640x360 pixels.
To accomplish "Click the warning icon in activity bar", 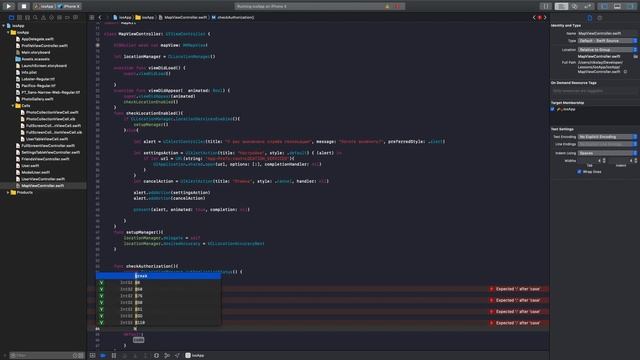I will click(387, 7).
